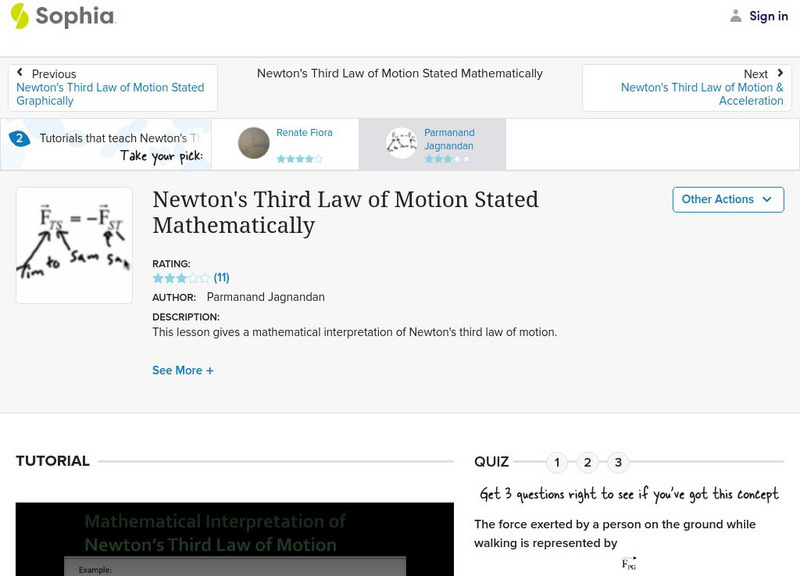Select quiz step 1

pos(558,462)
